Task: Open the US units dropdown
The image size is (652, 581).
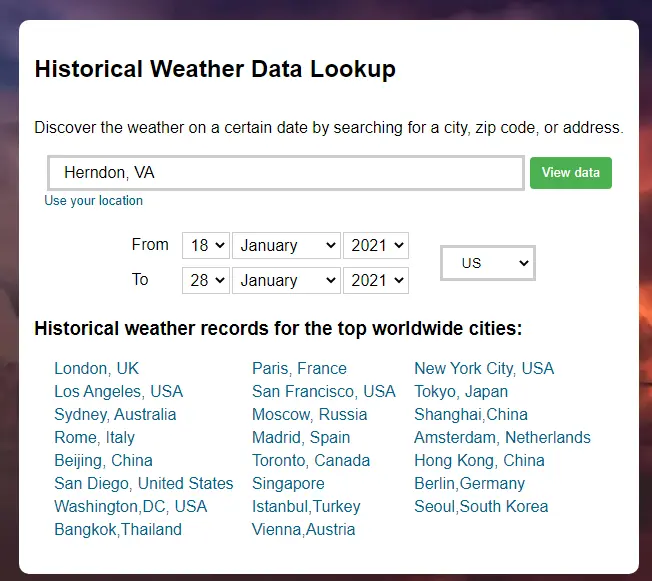Action: point(488,263)
